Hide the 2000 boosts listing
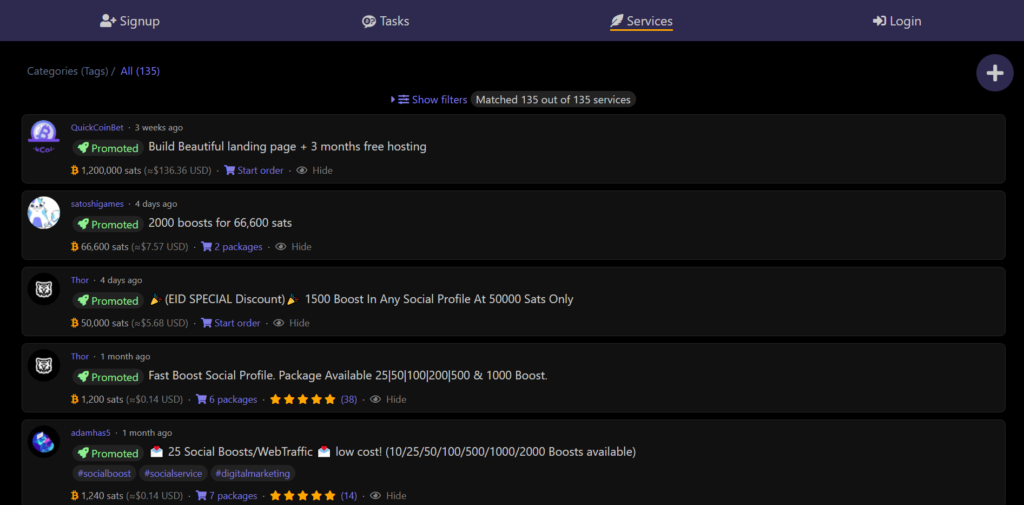The width and height of the screenshot is (1024, 505). [x=293, y=247]
